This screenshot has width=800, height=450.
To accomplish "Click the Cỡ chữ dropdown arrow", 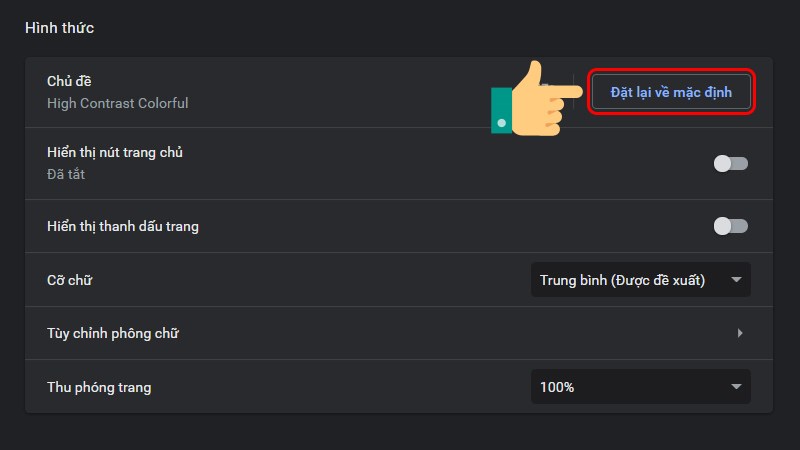I will [x=737, y=280].
